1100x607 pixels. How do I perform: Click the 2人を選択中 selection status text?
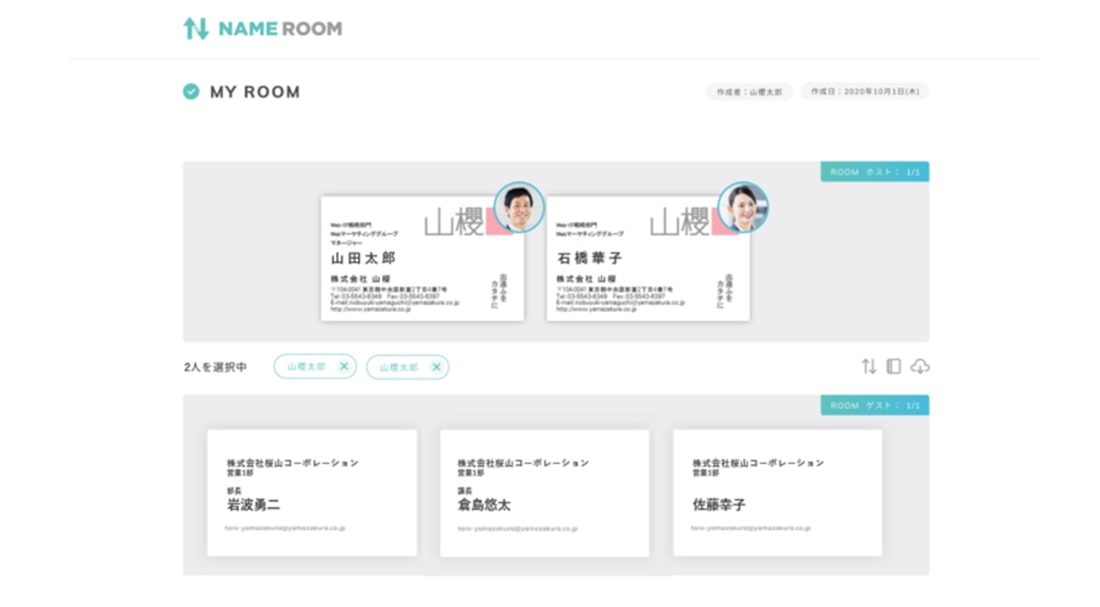[215, 367]
